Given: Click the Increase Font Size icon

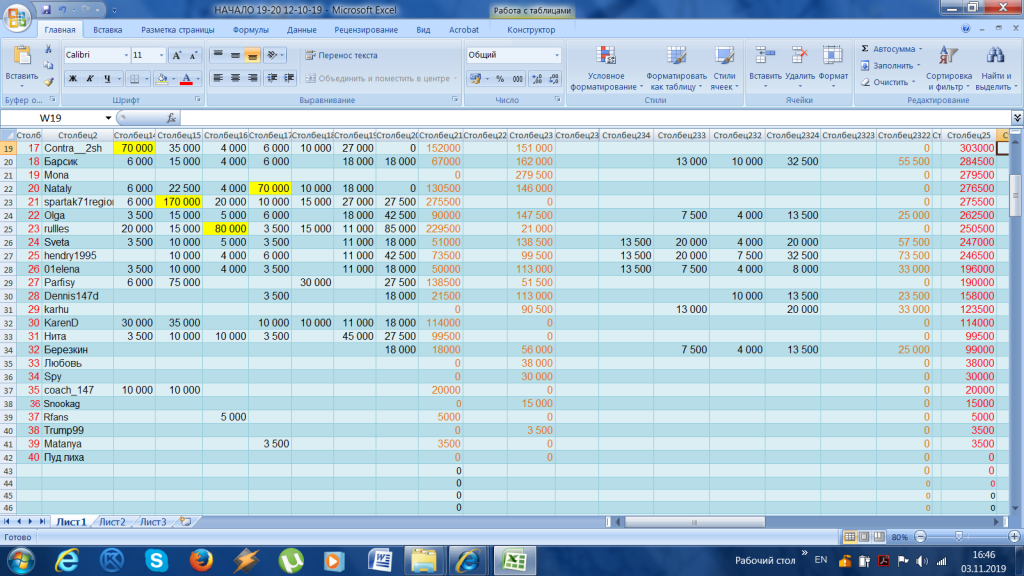Looking at the screenshot, I should (177, 55).
